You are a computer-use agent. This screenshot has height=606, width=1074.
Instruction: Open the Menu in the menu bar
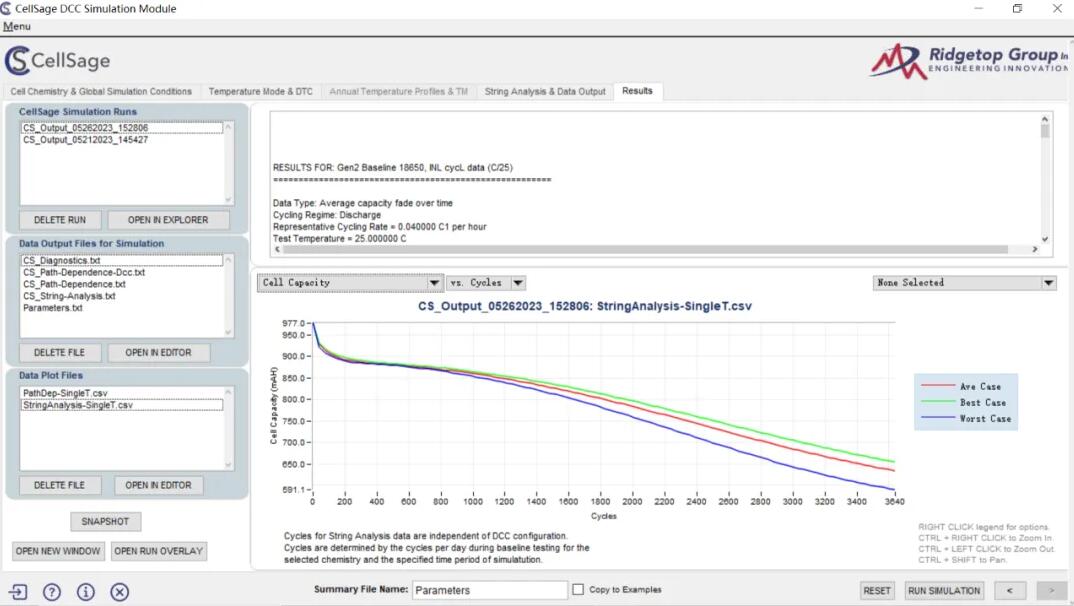click(17, 26)
